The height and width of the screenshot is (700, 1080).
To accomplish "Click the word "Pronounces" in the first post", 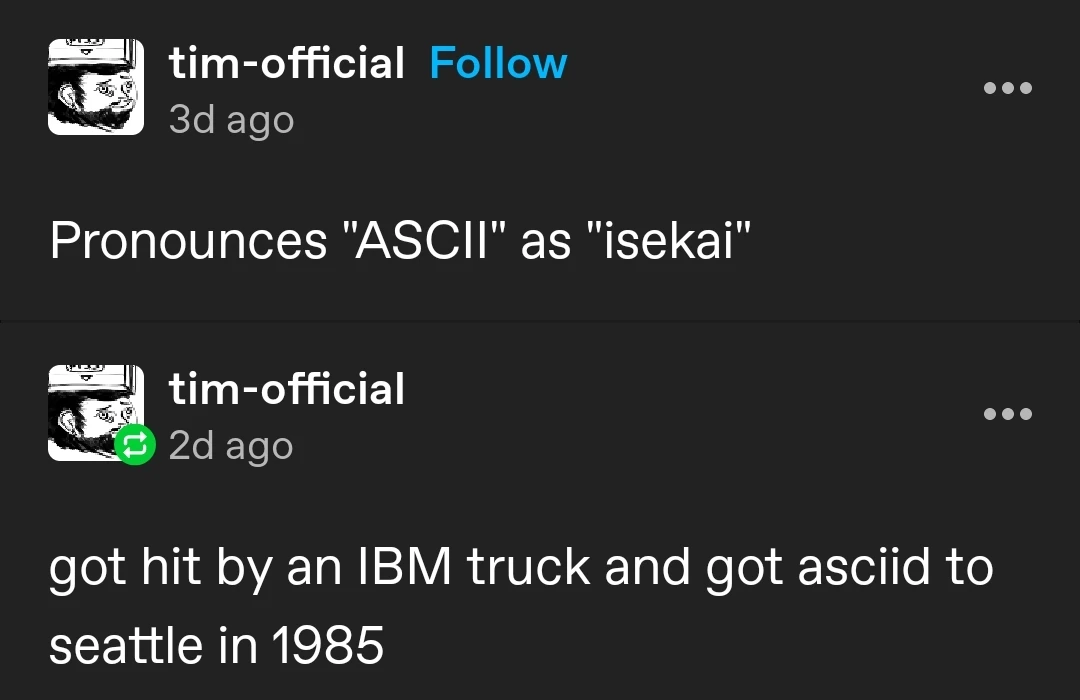I will (x=188, y=242).
